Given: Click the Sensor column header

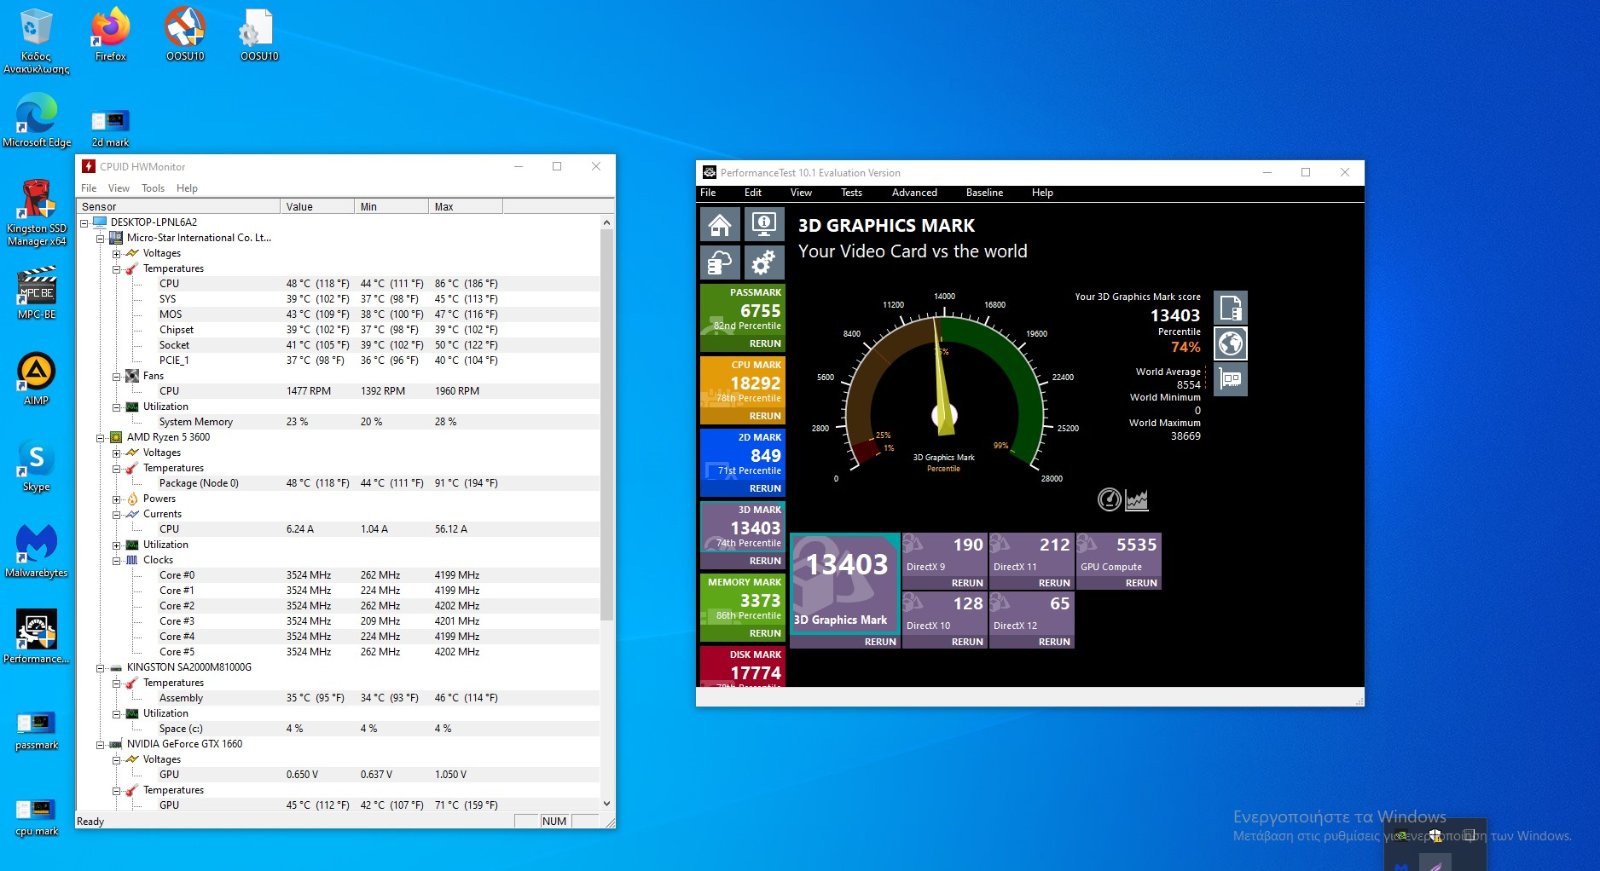Looking at the screenshot, I should (179, 207).
